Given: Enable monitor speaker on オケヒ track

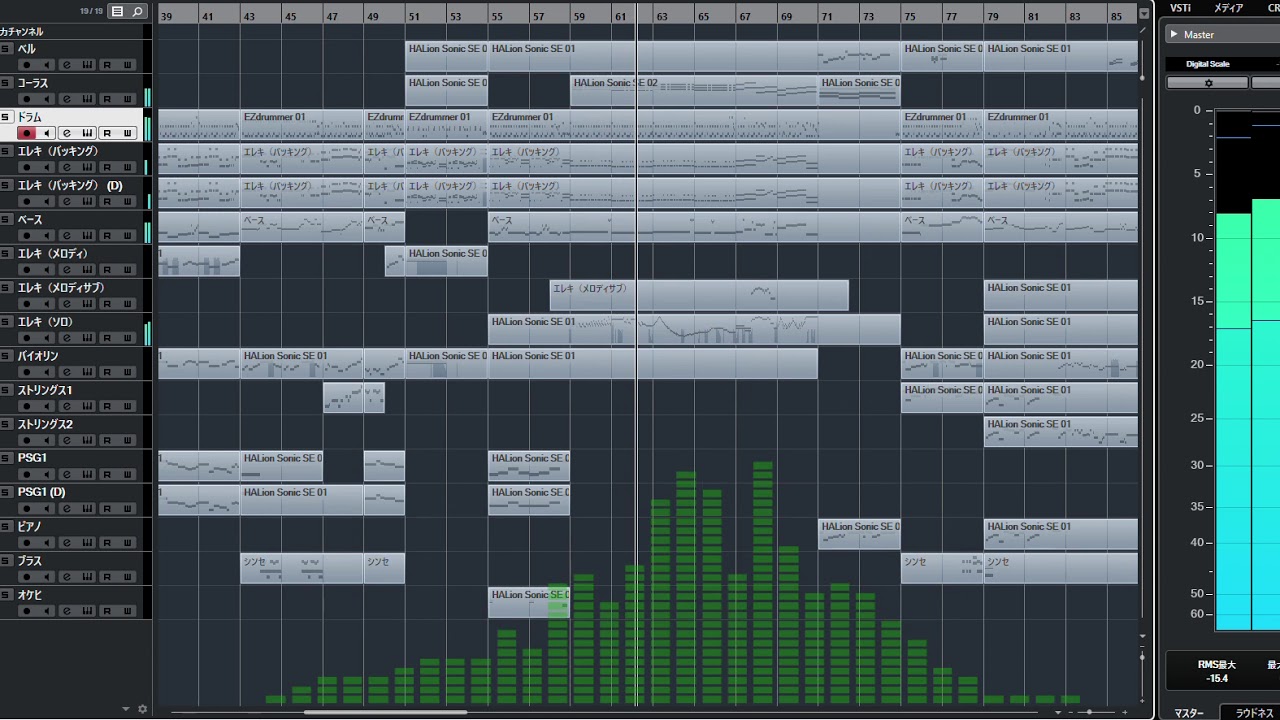Looking at the screenshot, I should tap(47, 610).
